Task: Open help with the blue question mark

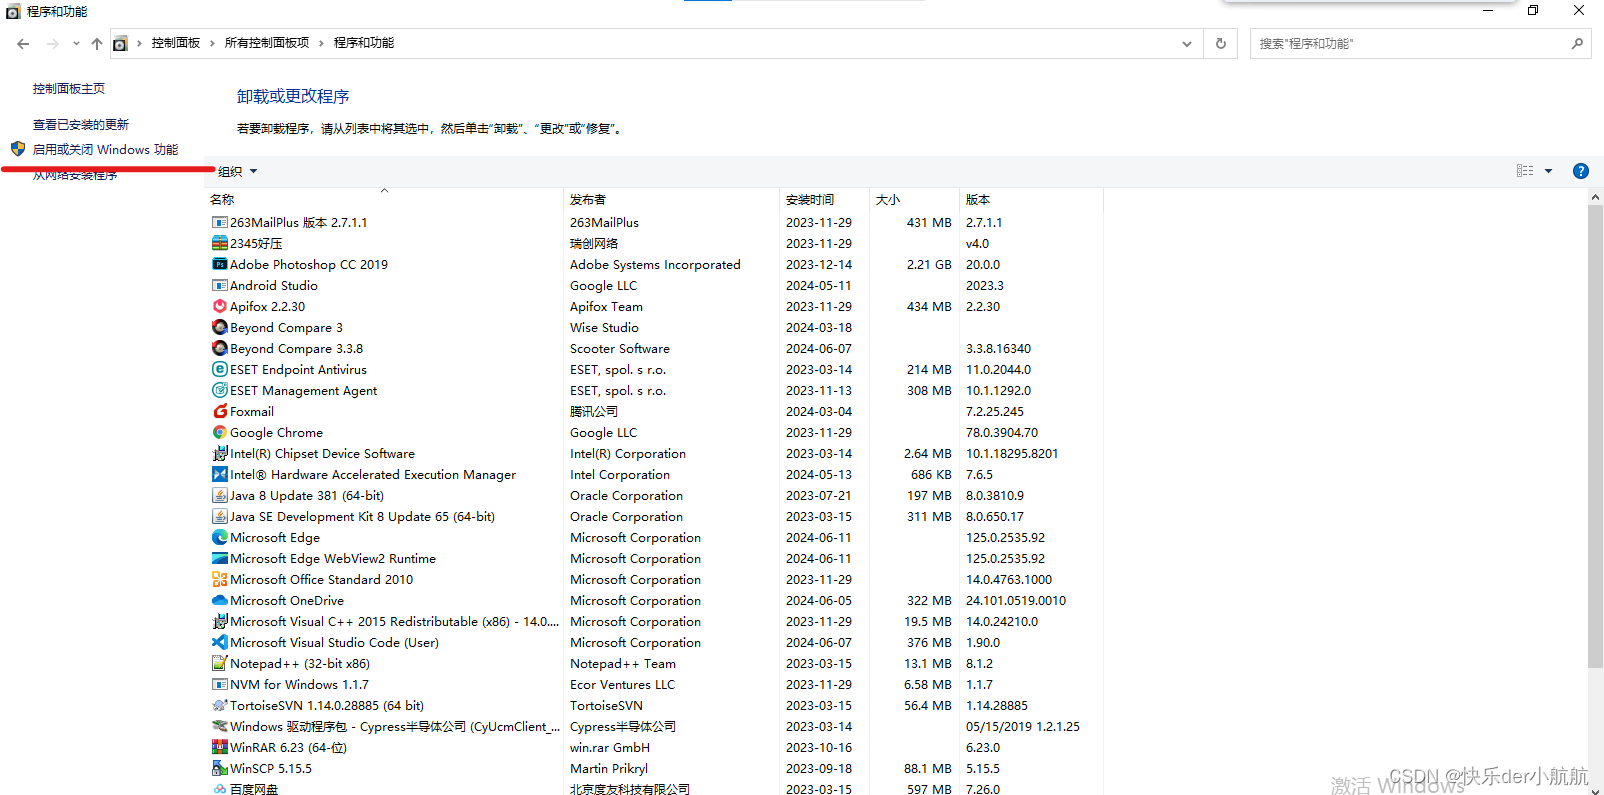Action: pyautogui.click(x=1581, y=171)
